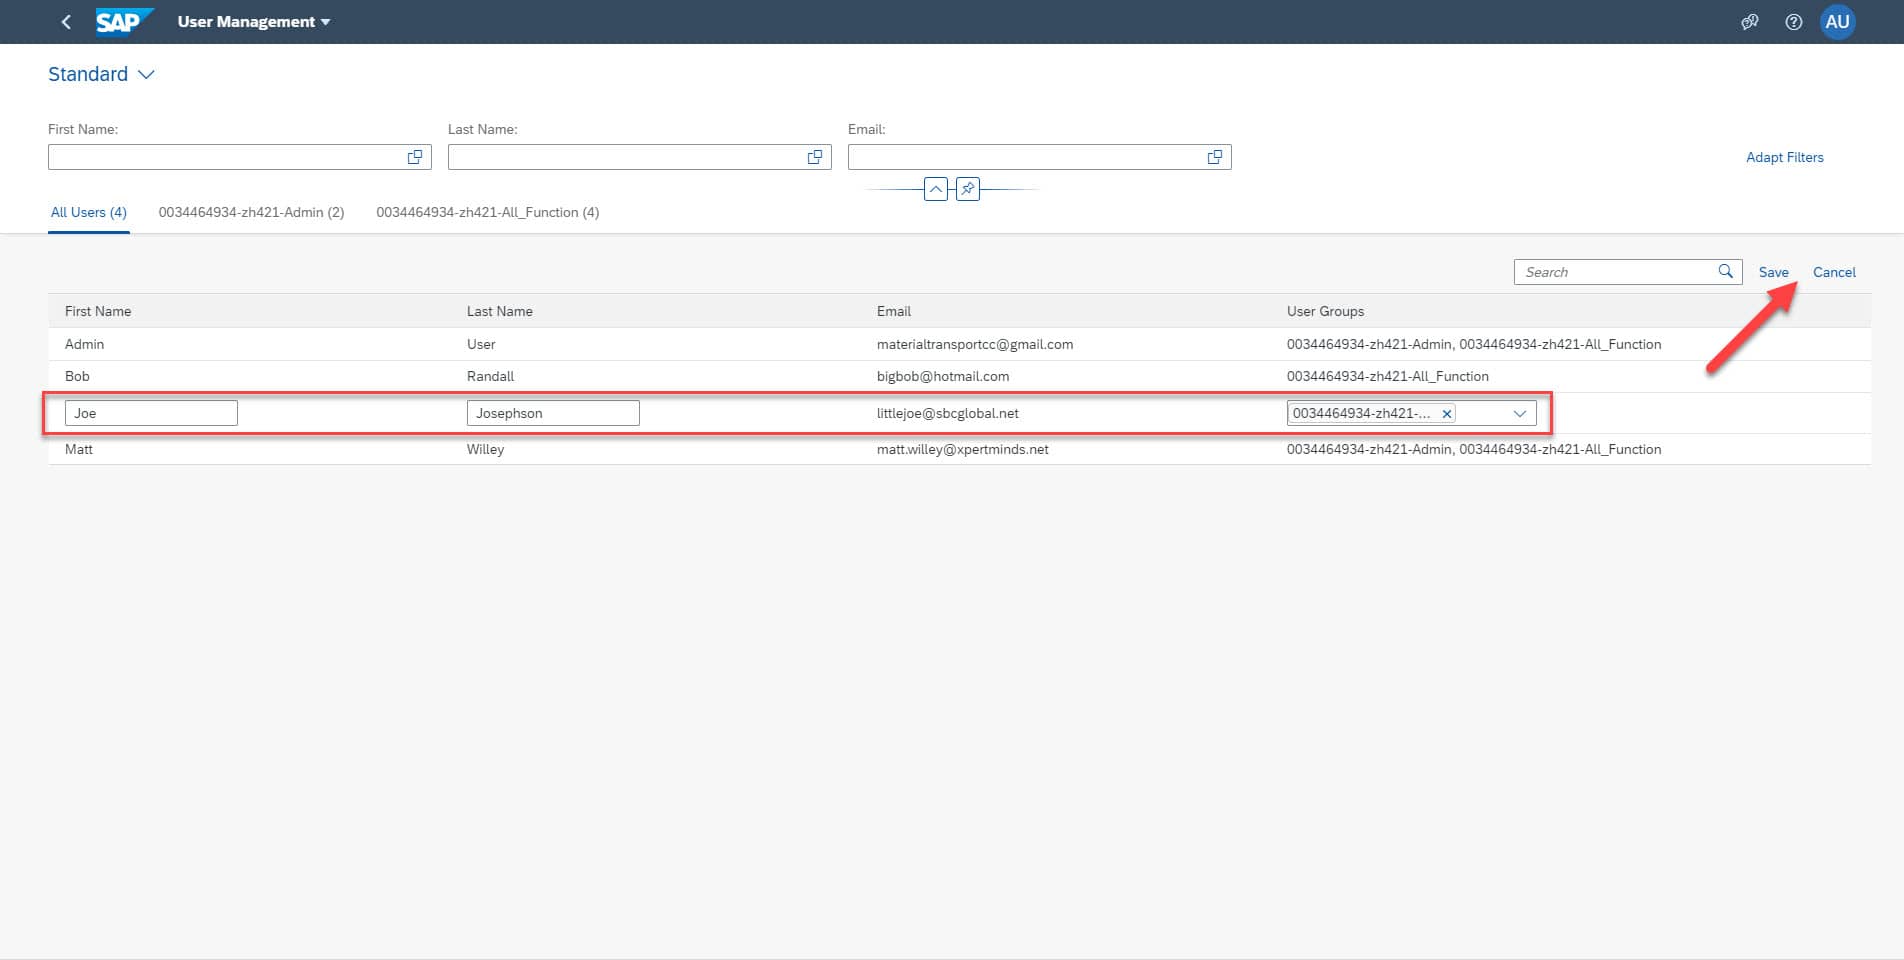Open the help question mark icon
The height and width of the screenshot is (960, 1904).
1793,21
